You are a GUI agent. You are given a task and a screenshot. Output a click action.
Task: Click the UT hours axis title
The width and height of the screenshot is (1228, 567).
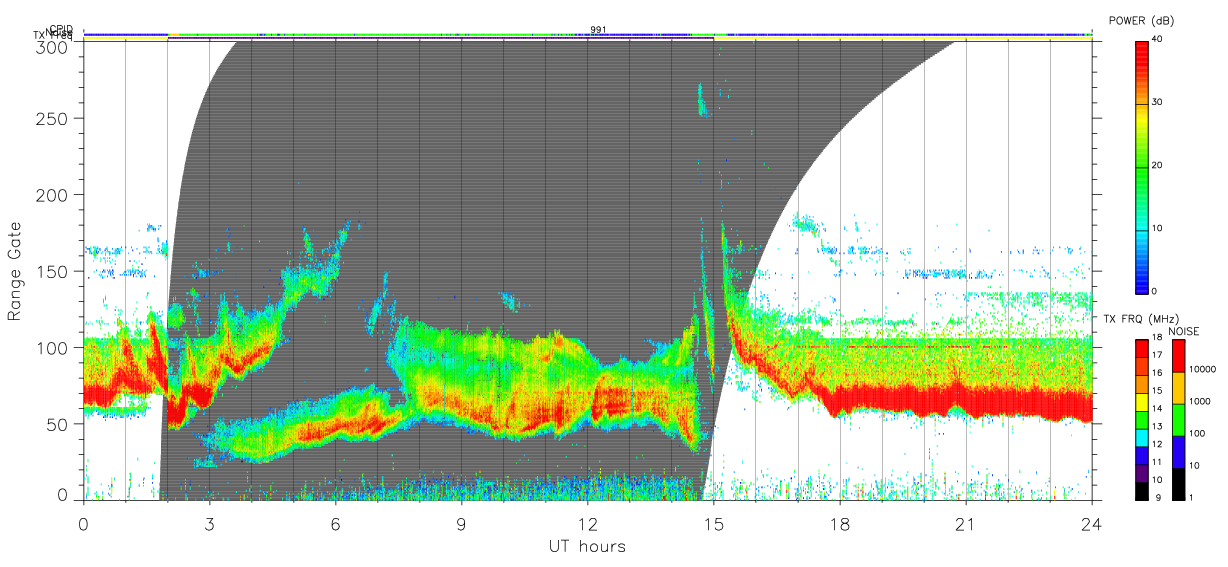587,546
